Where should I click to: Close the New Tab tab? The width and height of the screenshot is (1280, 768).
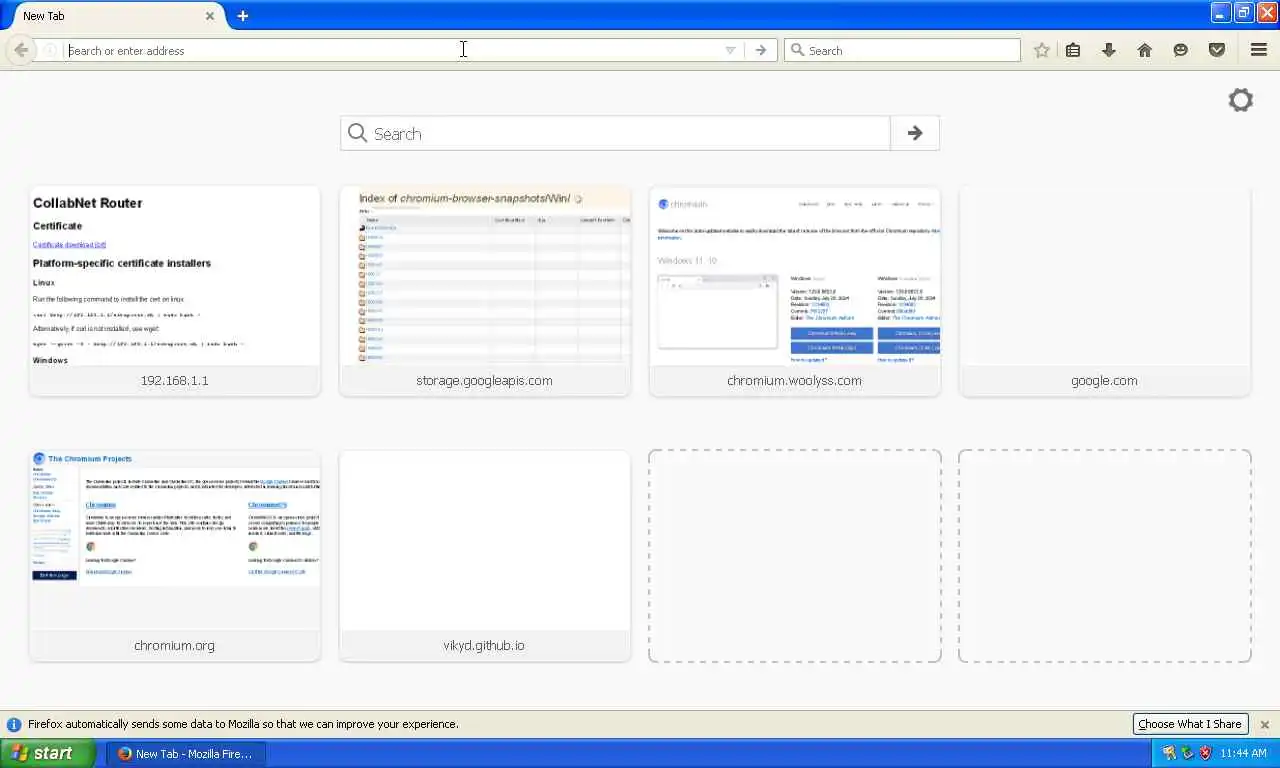point(210,16)
